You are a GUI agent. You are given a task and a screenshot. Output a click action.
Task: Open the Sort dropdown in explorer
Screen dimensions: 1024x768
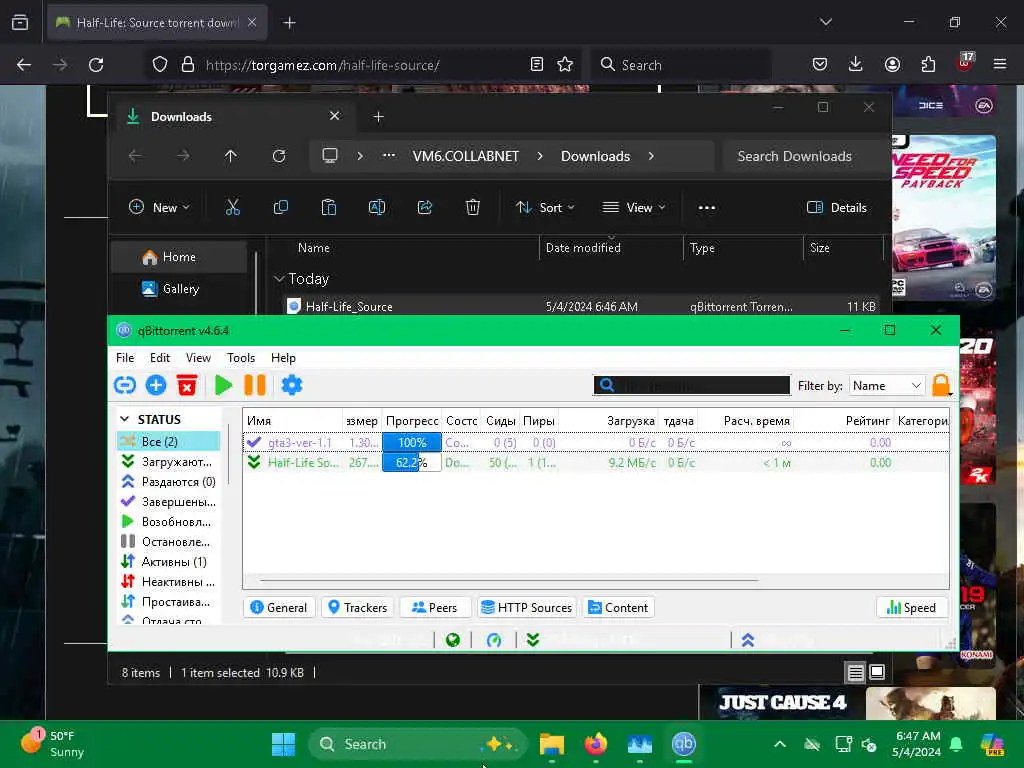pos(545,208)
